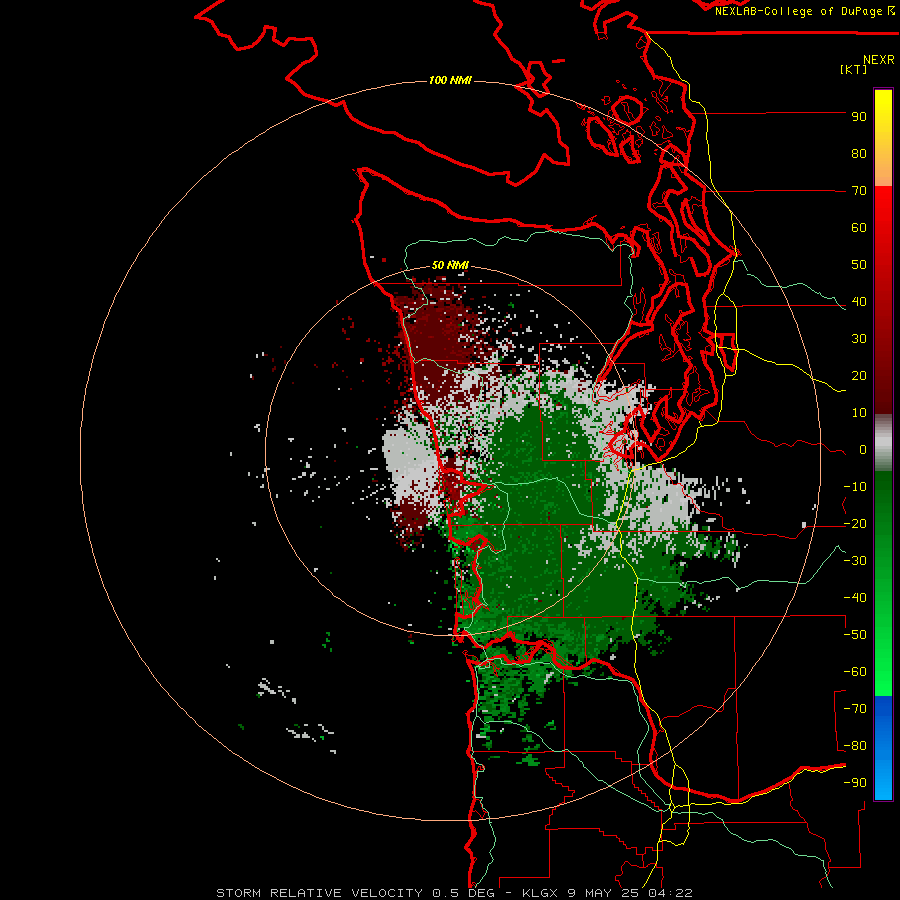The width and height of the screenshot is (900, 900).
Task: Click the -20 value on the velocity scale
Action: (x=855, y=524)
